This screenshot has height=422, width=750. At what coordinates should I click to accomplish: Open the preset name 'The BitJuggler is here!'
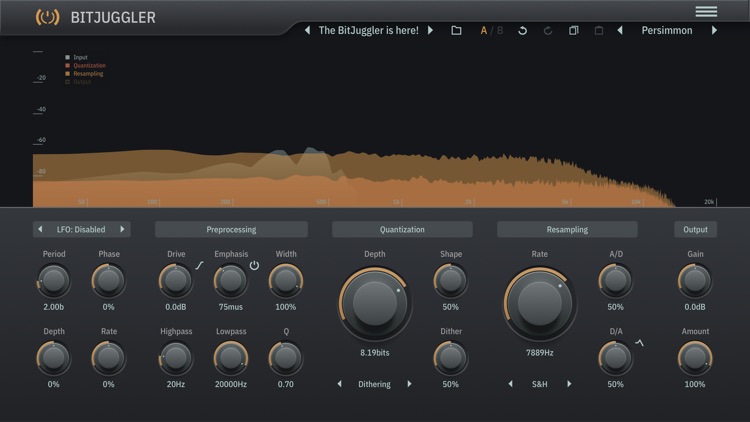tap(368, 31)
